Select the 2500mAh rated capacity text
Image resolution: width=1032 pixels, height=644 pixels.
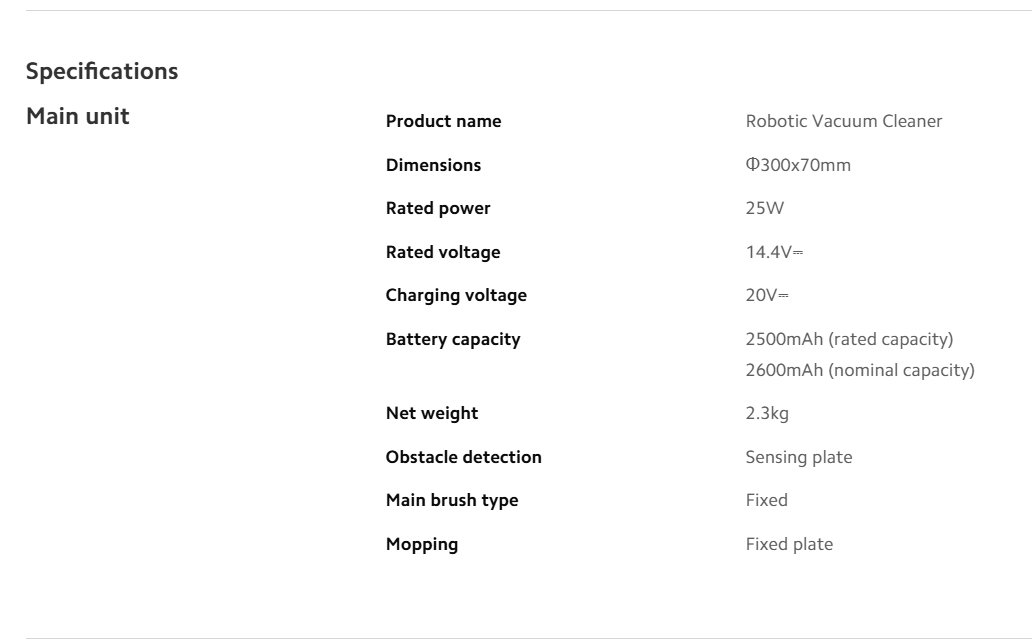(849, 340)
